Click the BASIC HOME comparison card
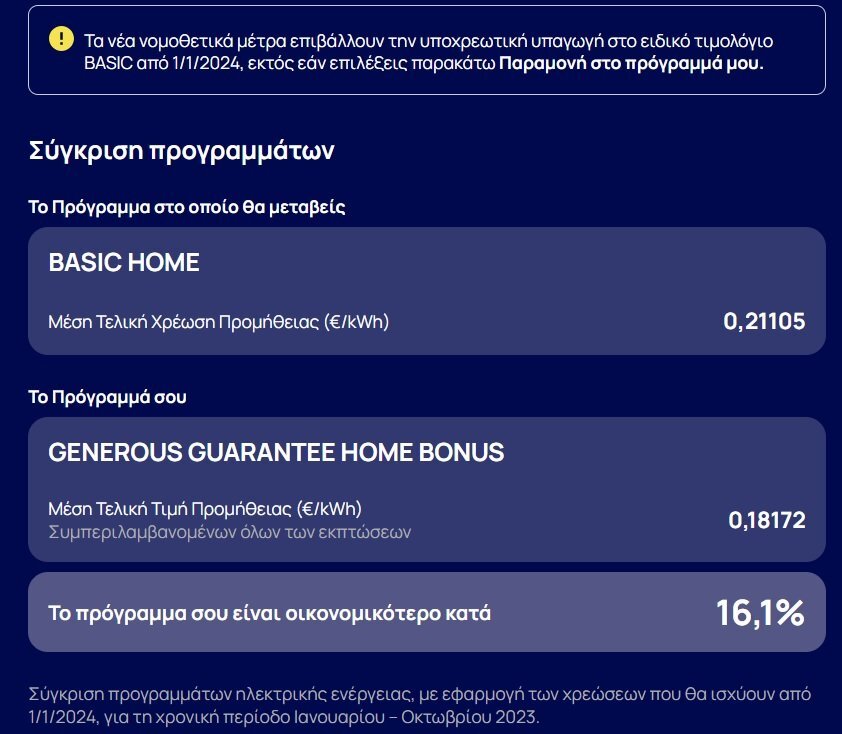This screenshot has height=734, width=842. 427,290
